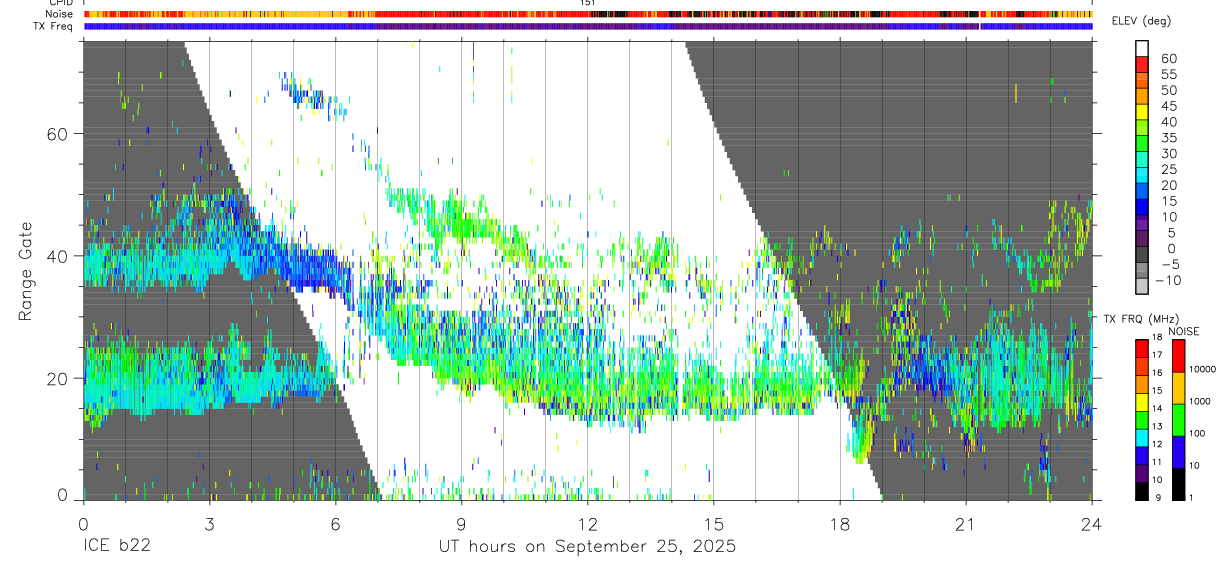
Task: Click the x-axis tick label '21'
Action: (965, 523)
